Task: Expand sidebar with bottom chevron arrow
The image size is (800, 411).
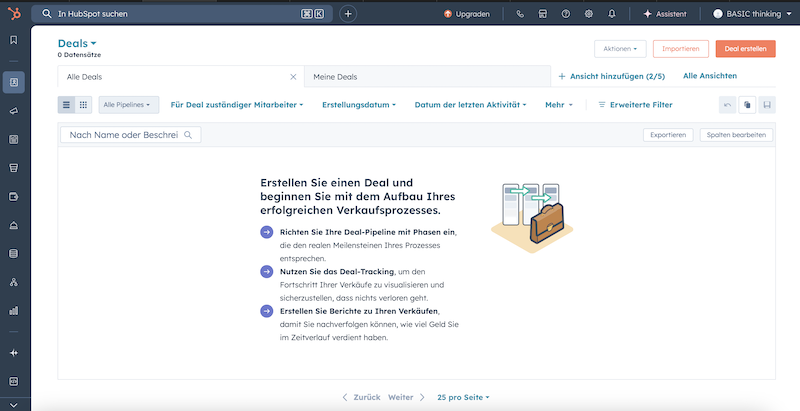Action: tap(14, 405)
